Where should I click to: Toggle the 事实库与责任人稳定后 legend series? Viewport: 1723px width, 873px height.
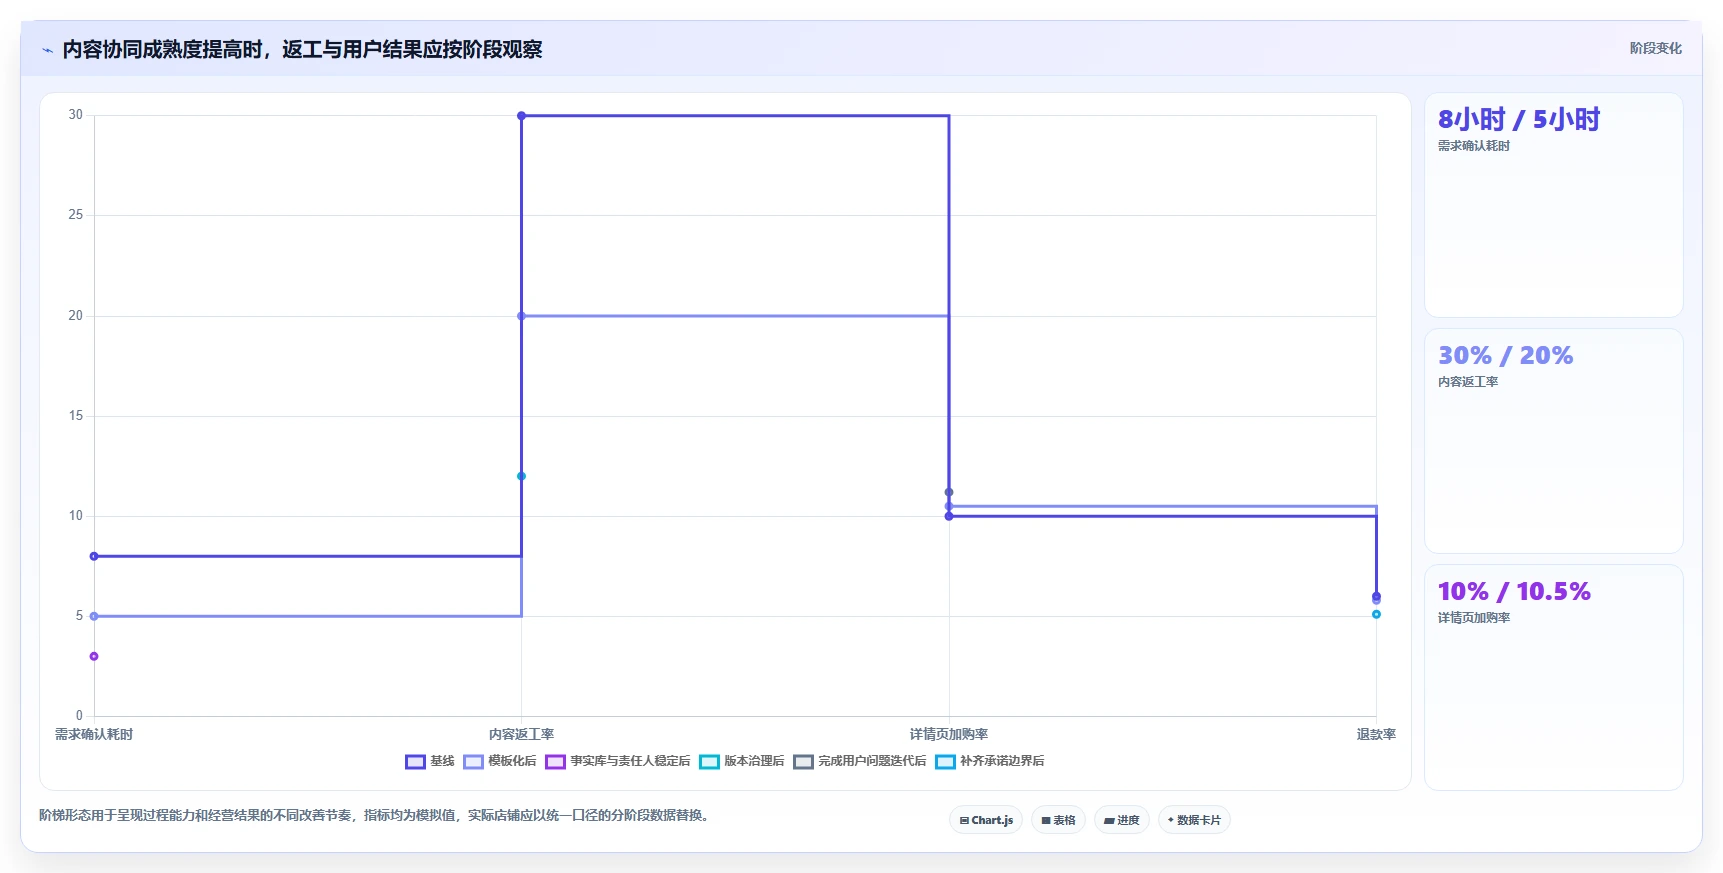point(618,761)
